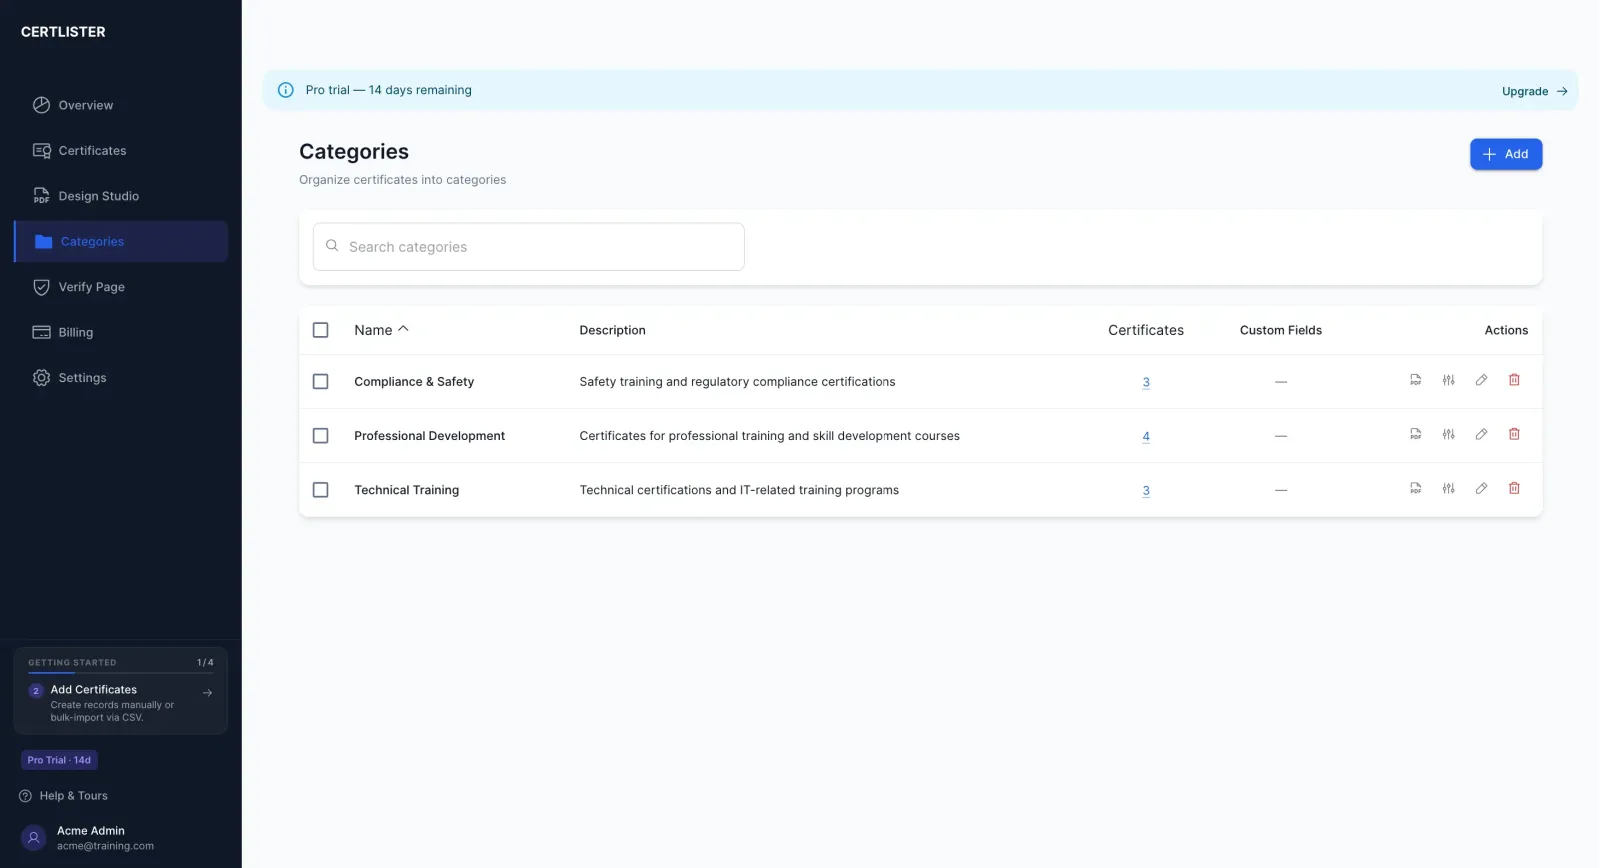
Task: Open PDF design for Compliance & Safety
Action: coord(1415,380)
